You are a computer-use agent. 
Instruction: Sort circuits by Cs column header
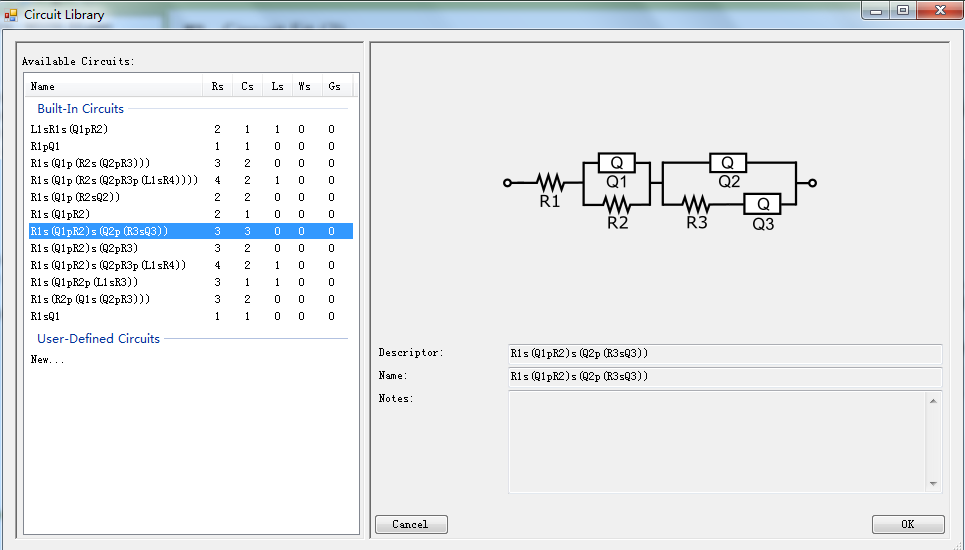247,87
